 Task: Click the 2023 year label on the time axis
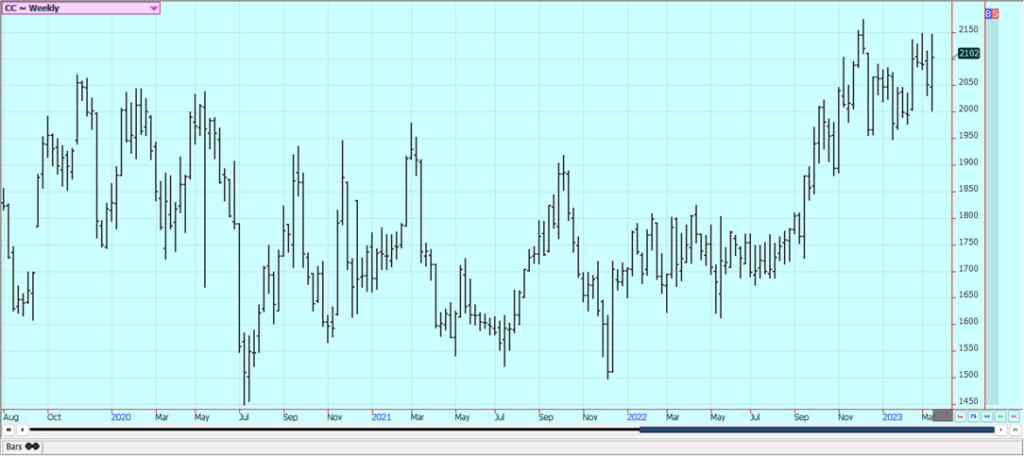click(x=892, y=417)
